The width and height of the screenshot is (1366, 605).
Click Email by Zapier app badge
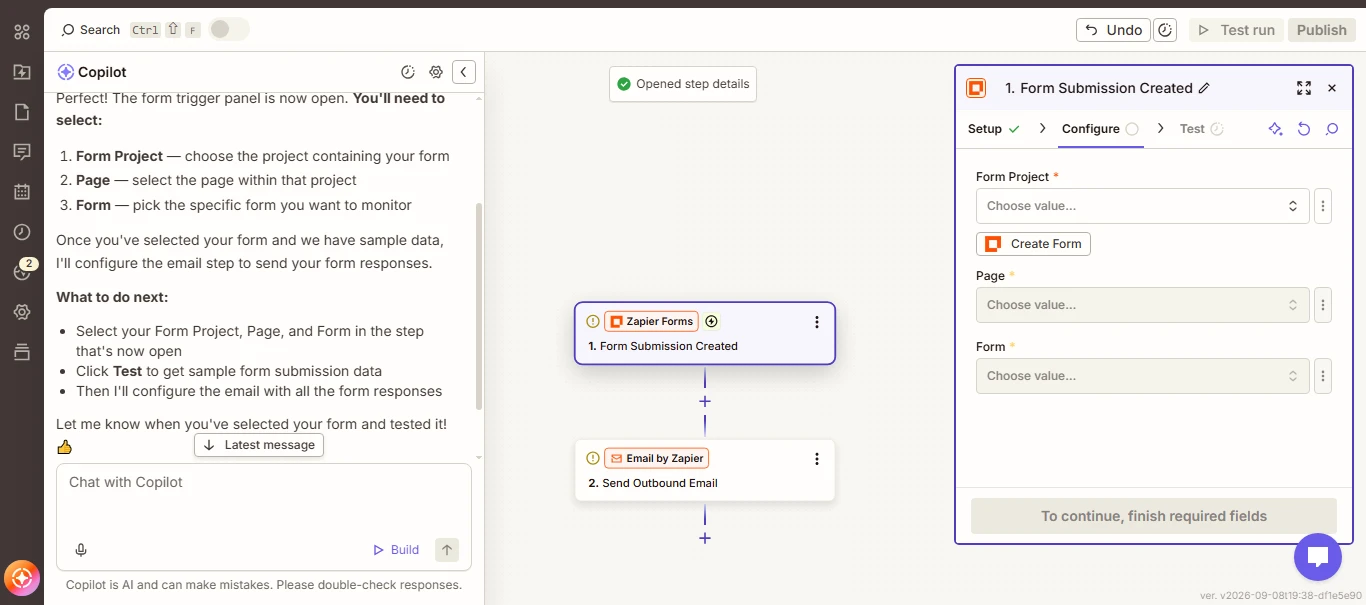tap(657, 459)
